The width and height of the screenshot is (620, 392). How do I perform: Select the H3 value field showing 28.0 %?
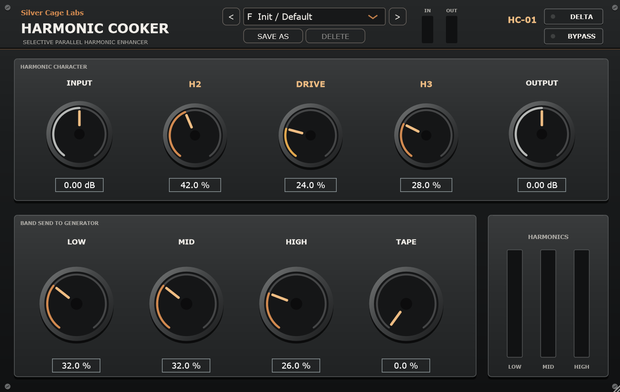click(426, 185)
